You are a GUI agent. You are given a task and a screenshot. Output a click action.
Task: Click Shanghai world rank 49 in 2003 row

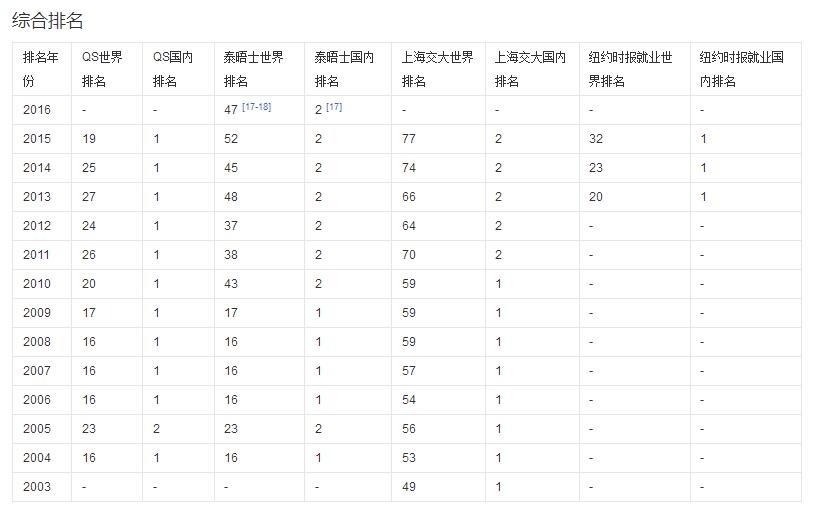coord(409,486)
